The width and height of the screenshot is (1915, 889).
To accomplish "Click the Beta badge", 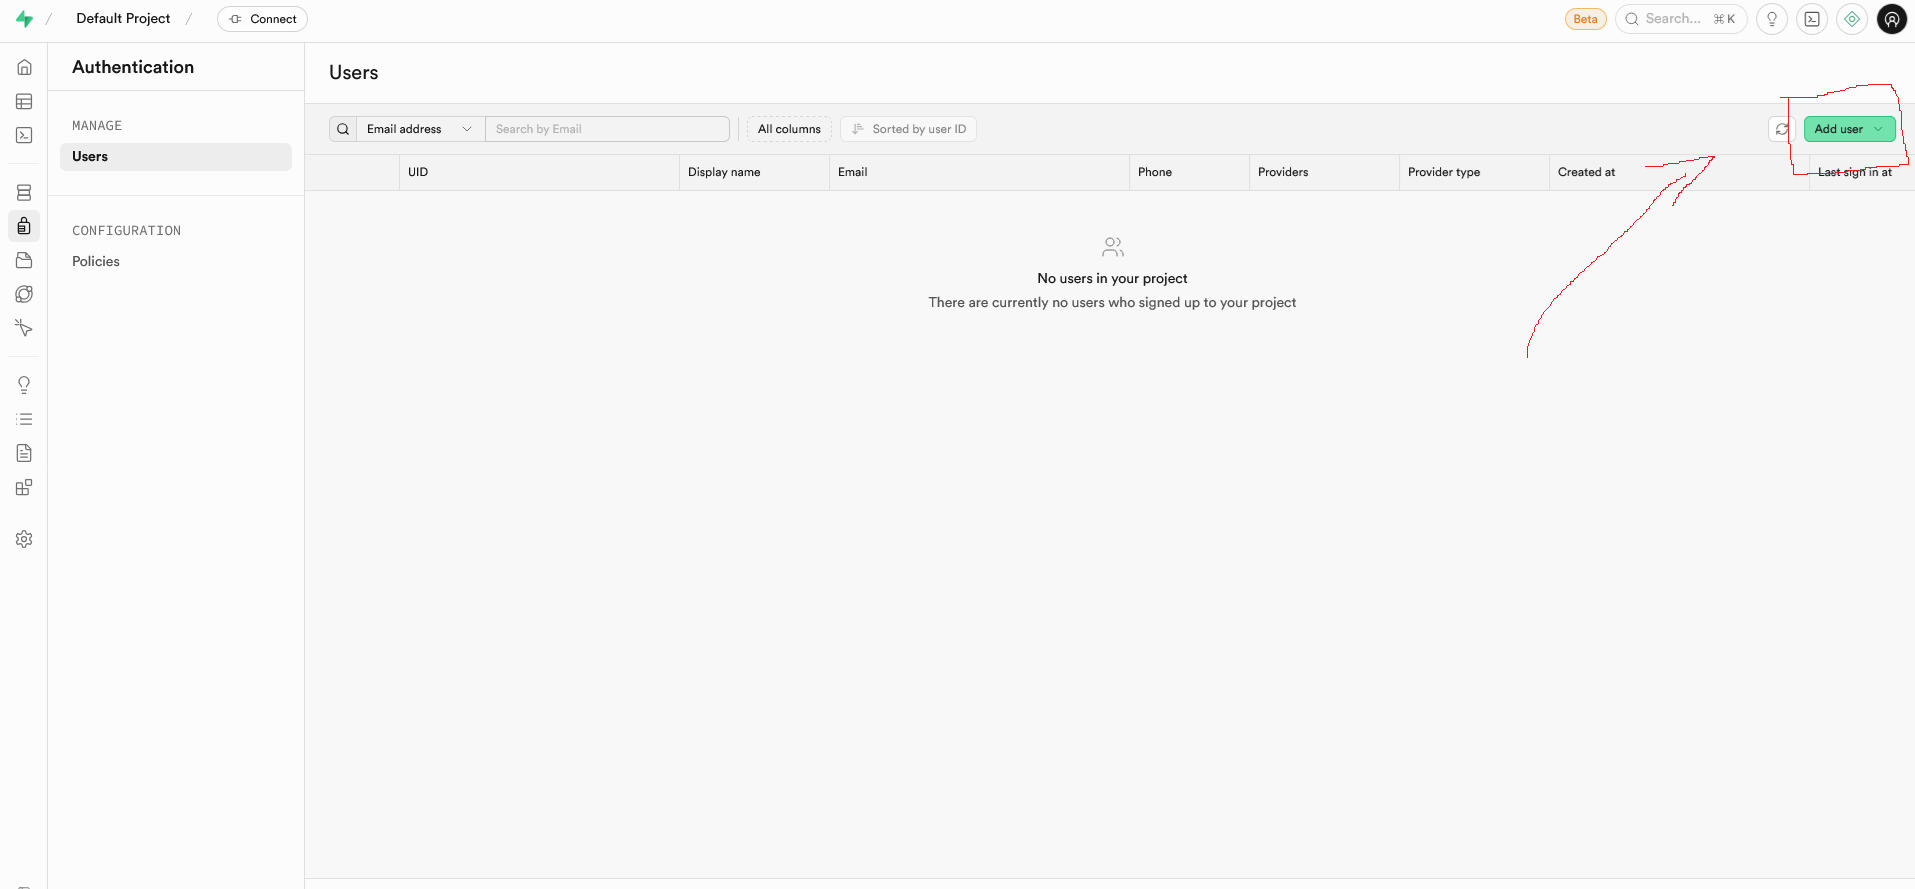I will pos(1586,19).
